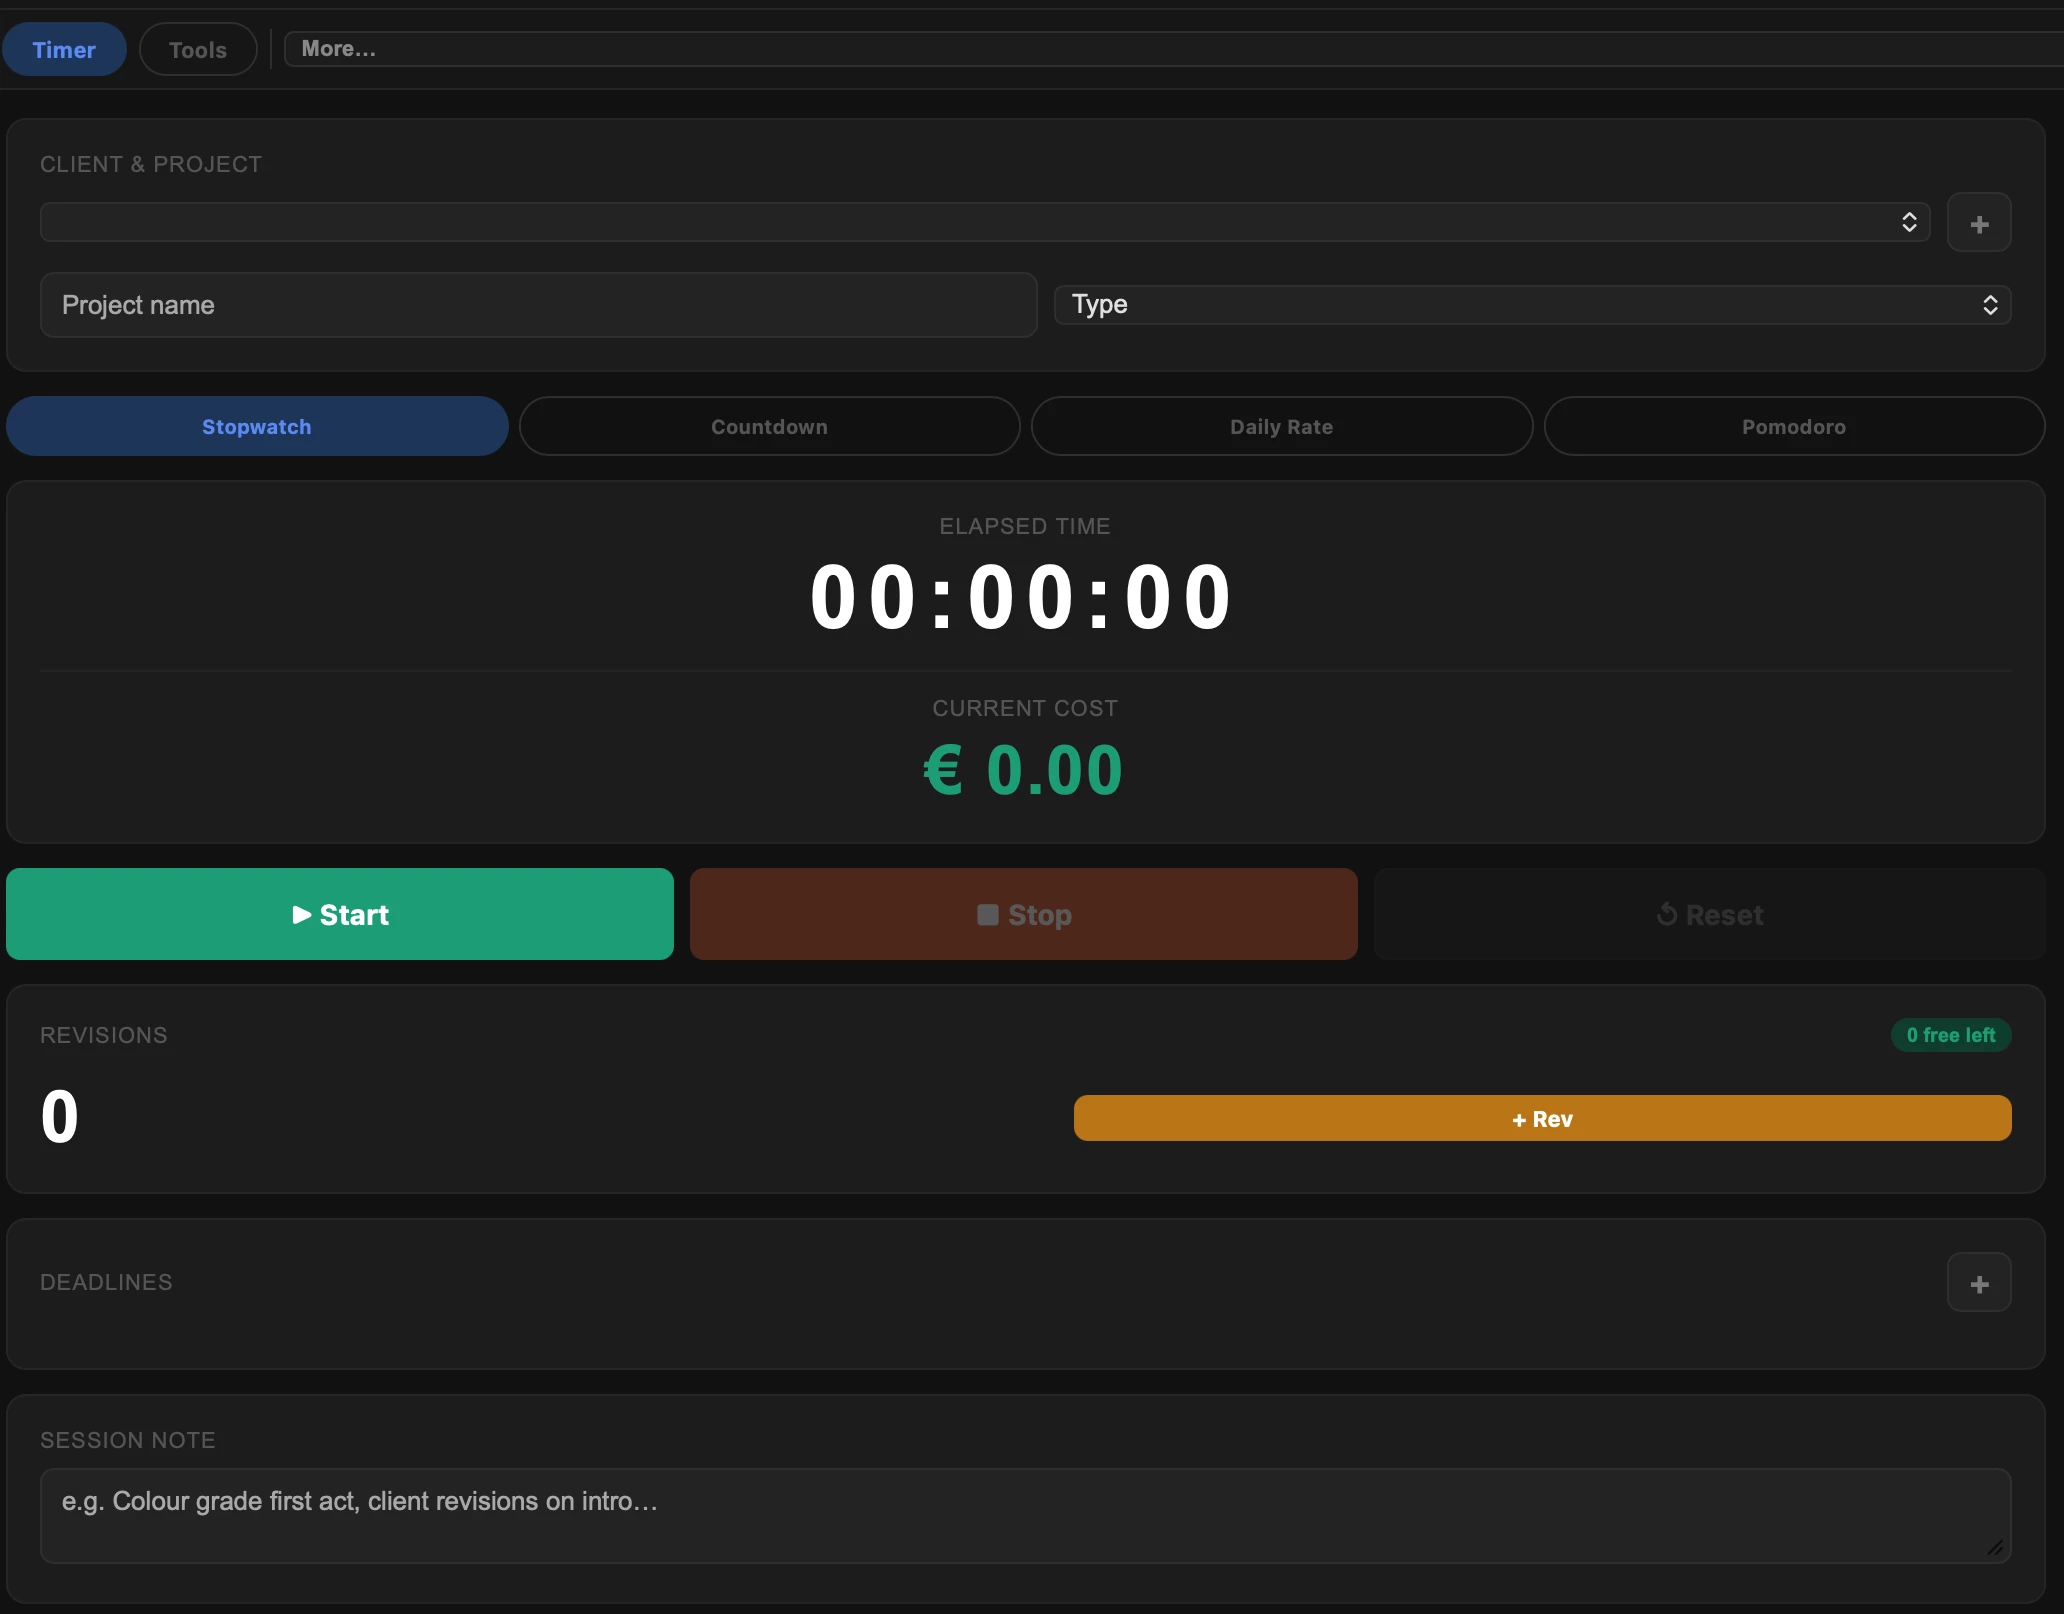Viewport: 2064px width, 1614px height.
Task: Click the elapsed time 00:00:00 display
Action: (1022, 597)
